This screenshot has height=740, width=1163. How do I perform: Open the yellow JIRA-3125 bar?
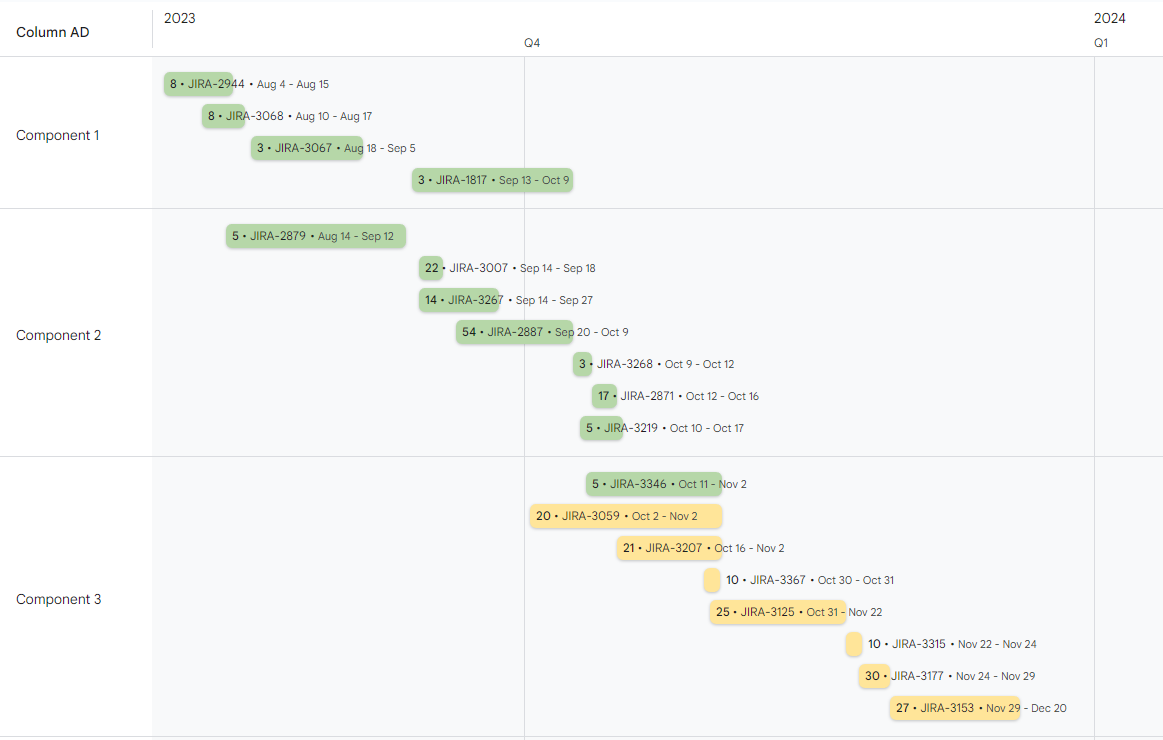point(778,611)
